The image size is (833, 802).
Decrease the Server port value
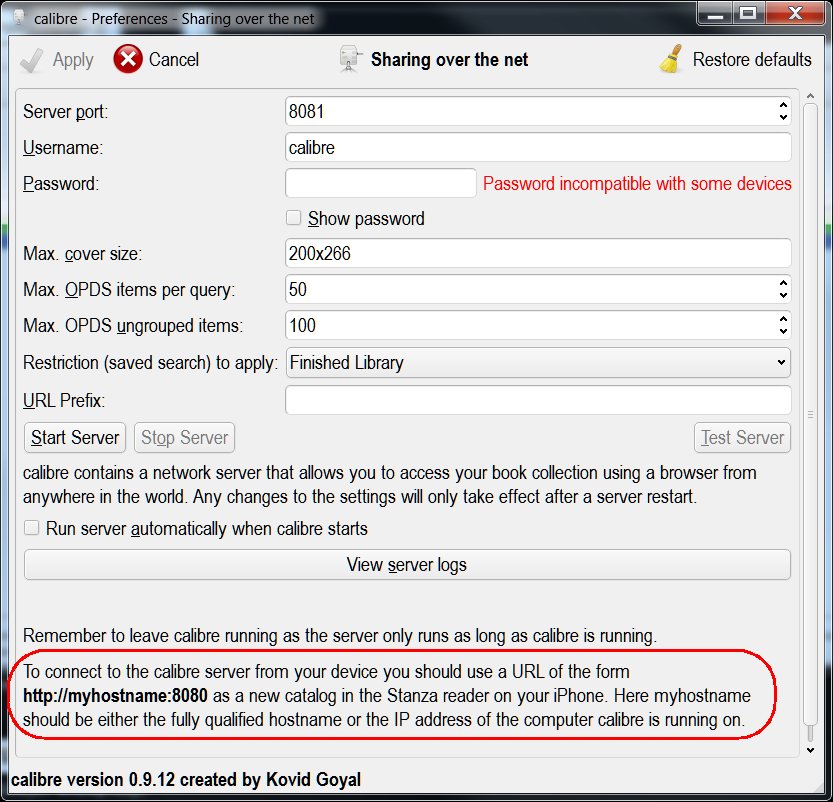tap(783, 117)
